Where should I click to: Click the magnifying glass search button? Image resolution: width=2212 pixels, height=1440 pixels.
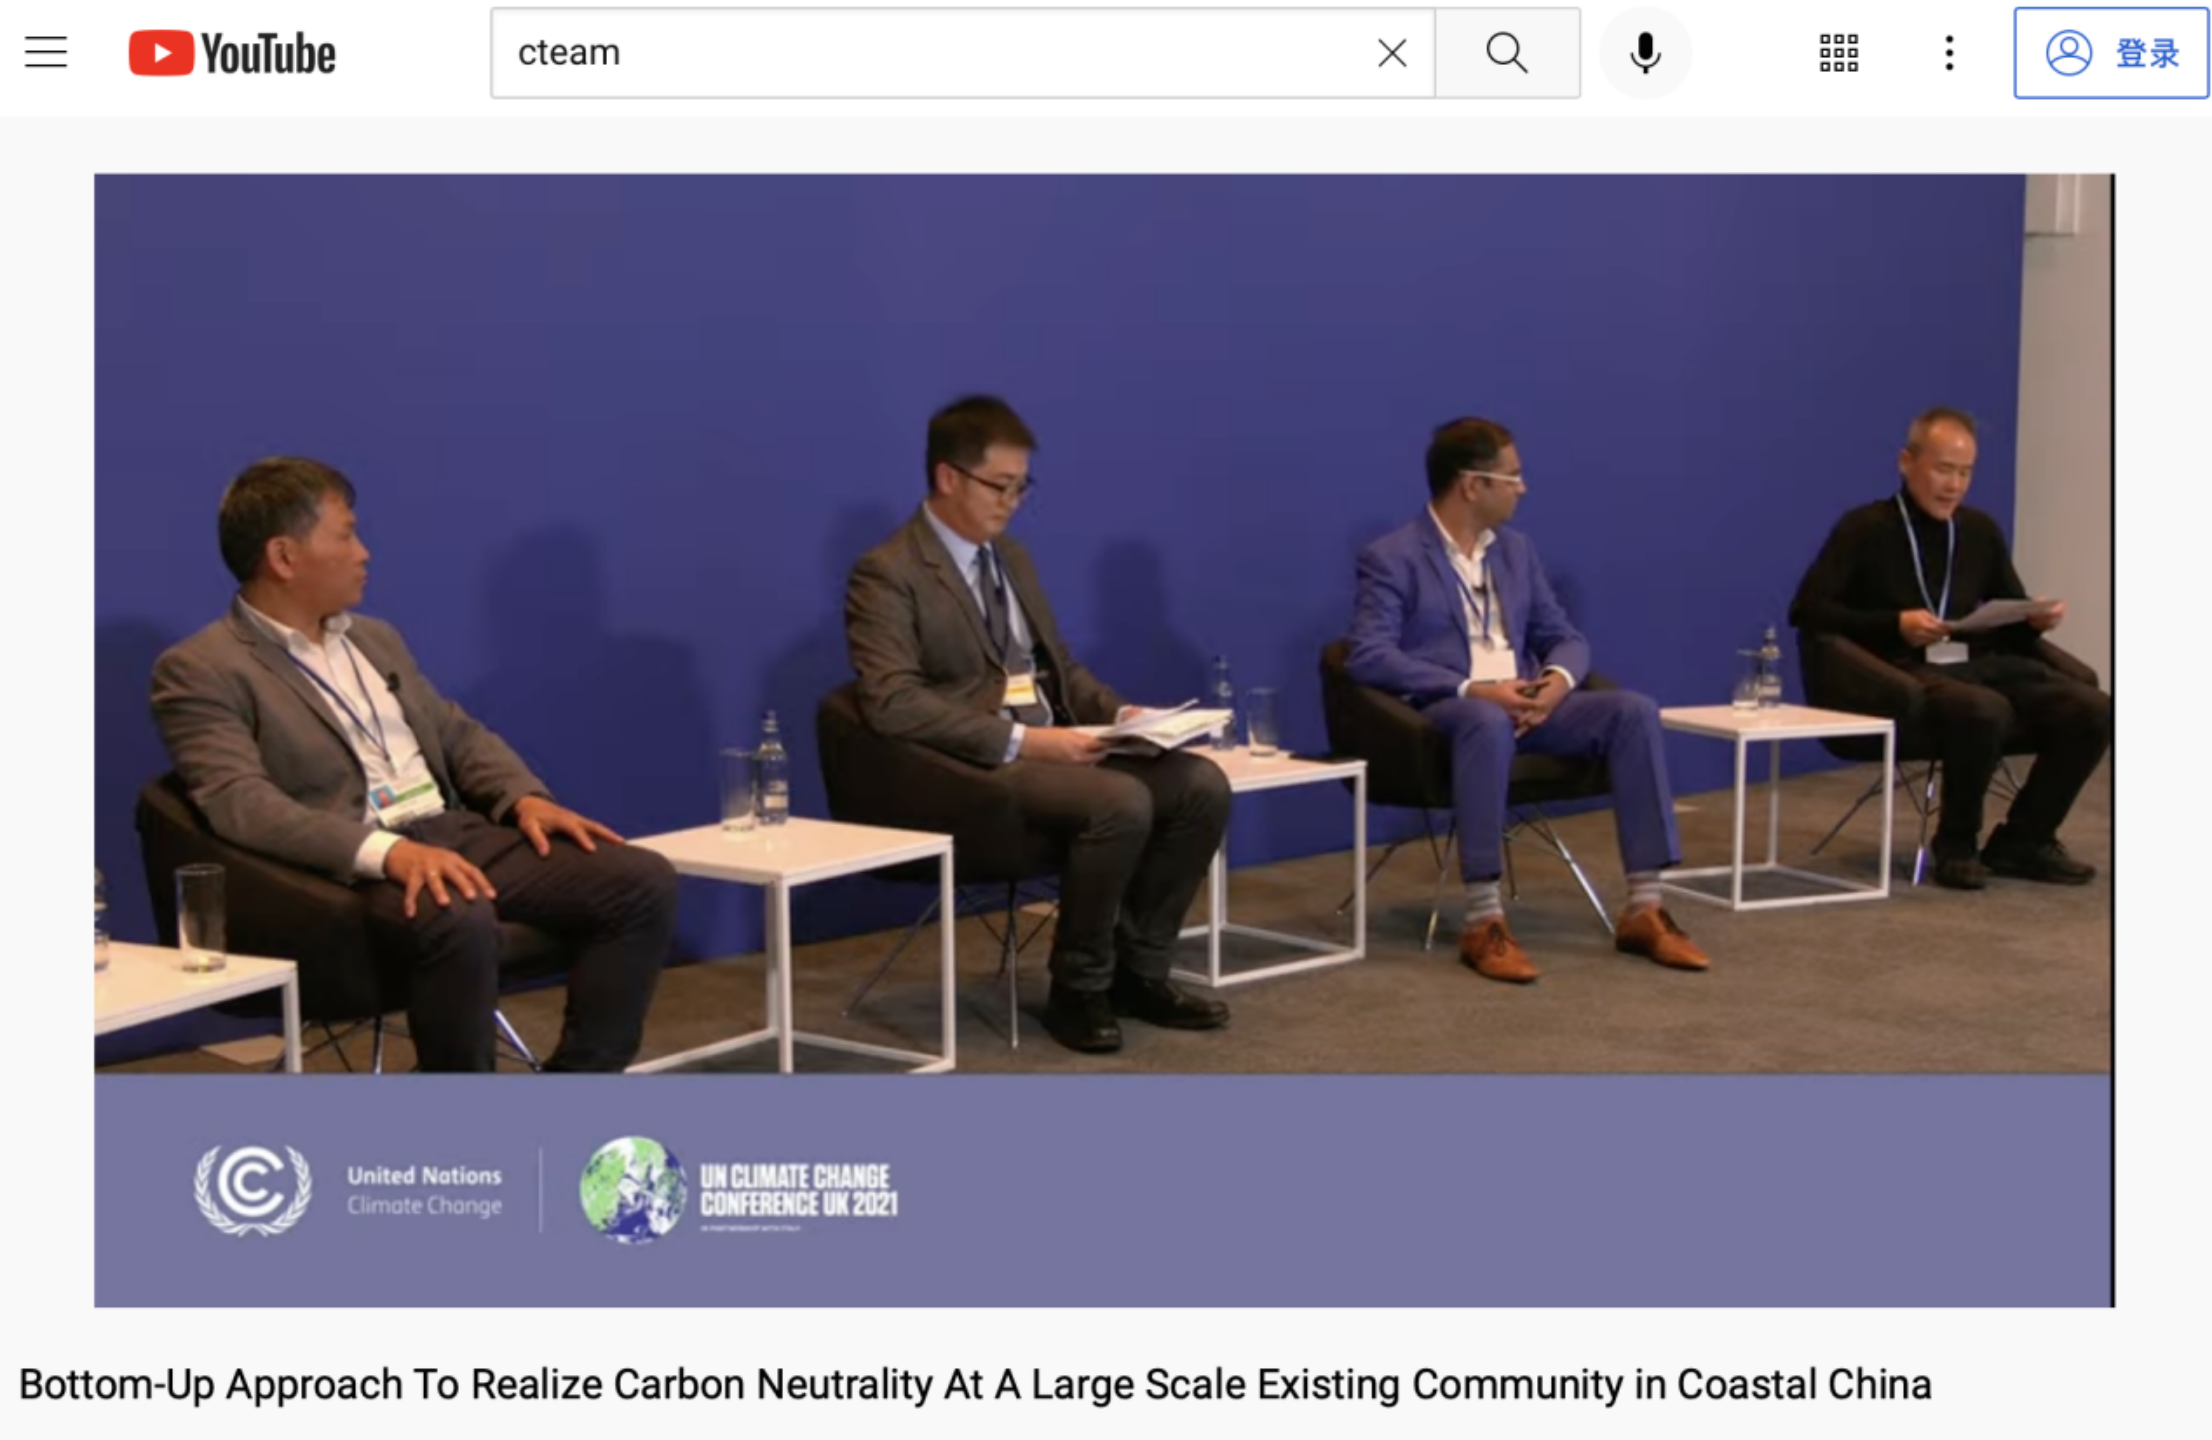coord(1506,53)
